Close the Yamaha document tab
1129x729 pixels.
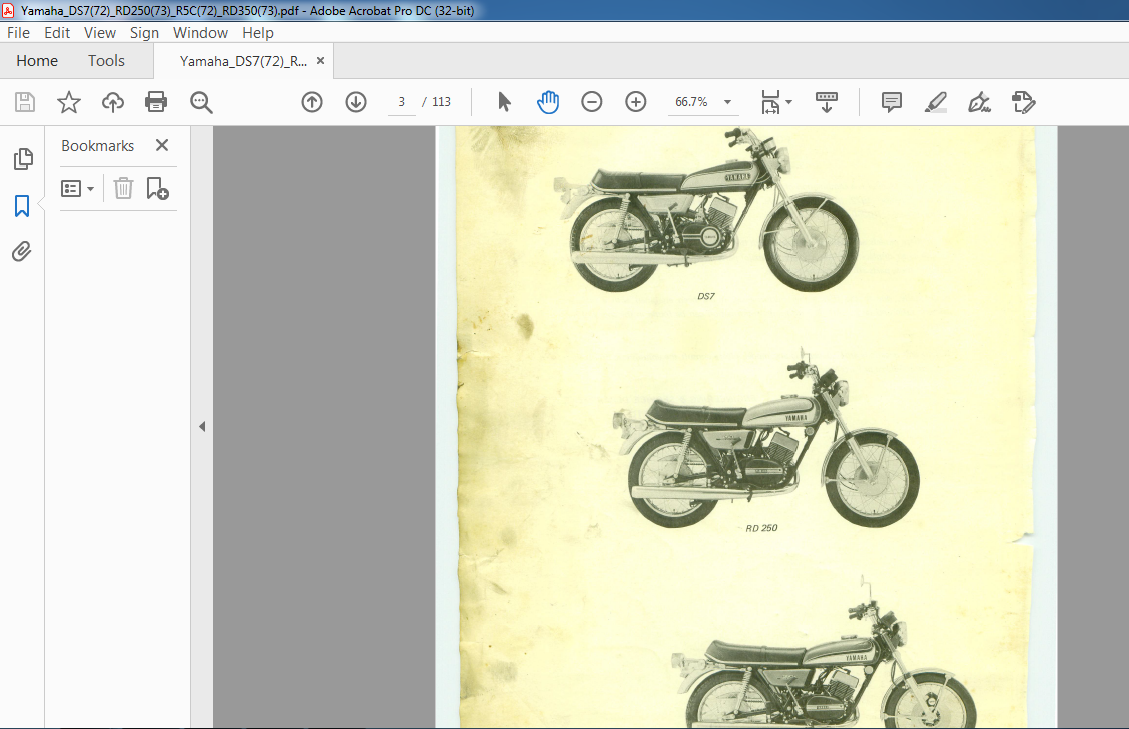[320, 61]
